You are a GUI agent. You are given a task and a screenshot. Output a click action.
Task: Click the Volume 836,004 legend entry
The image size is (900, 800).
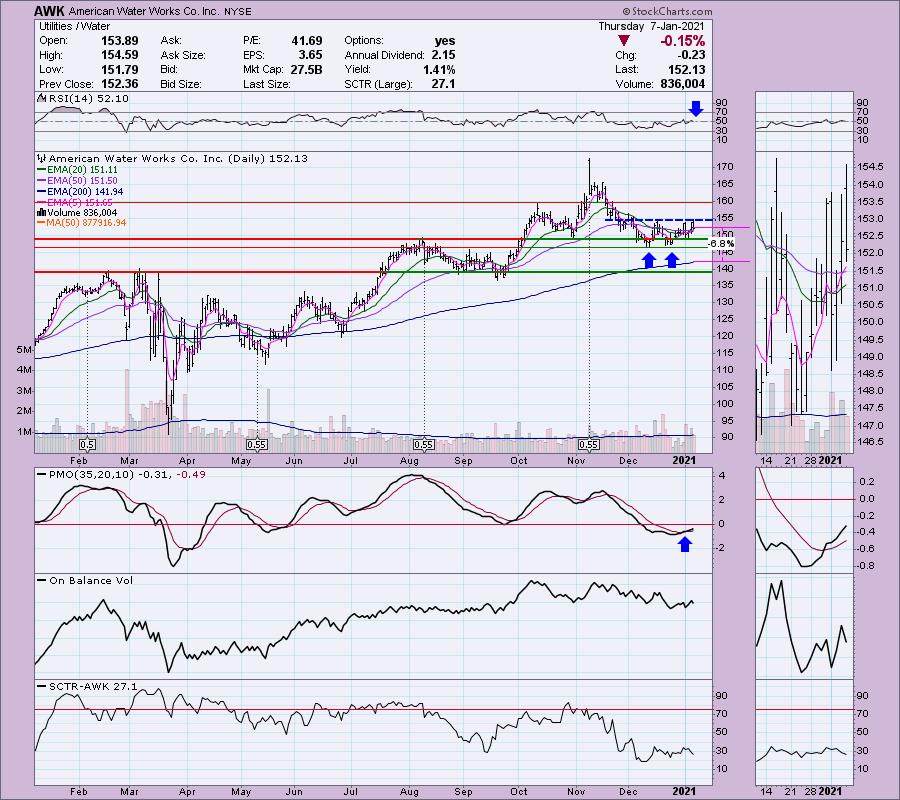[77, 213]
